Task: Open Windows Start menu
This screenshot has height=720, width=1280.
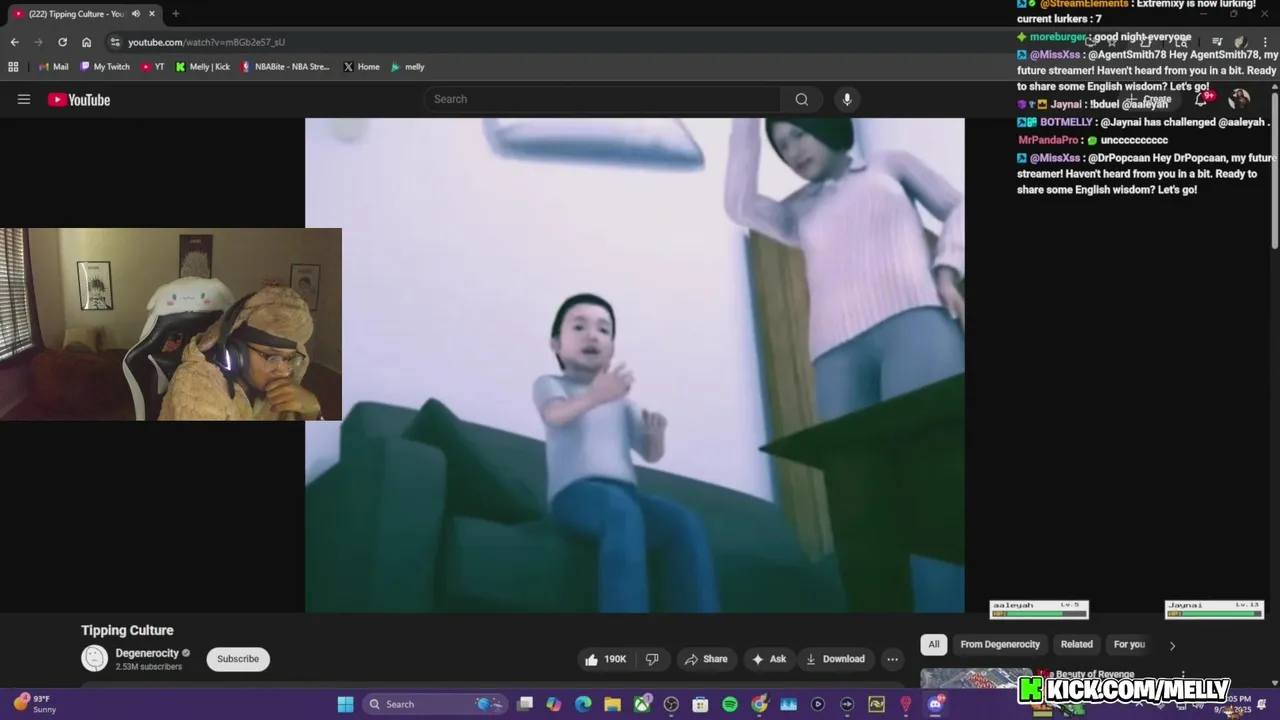Action: (x=345, y=704)
